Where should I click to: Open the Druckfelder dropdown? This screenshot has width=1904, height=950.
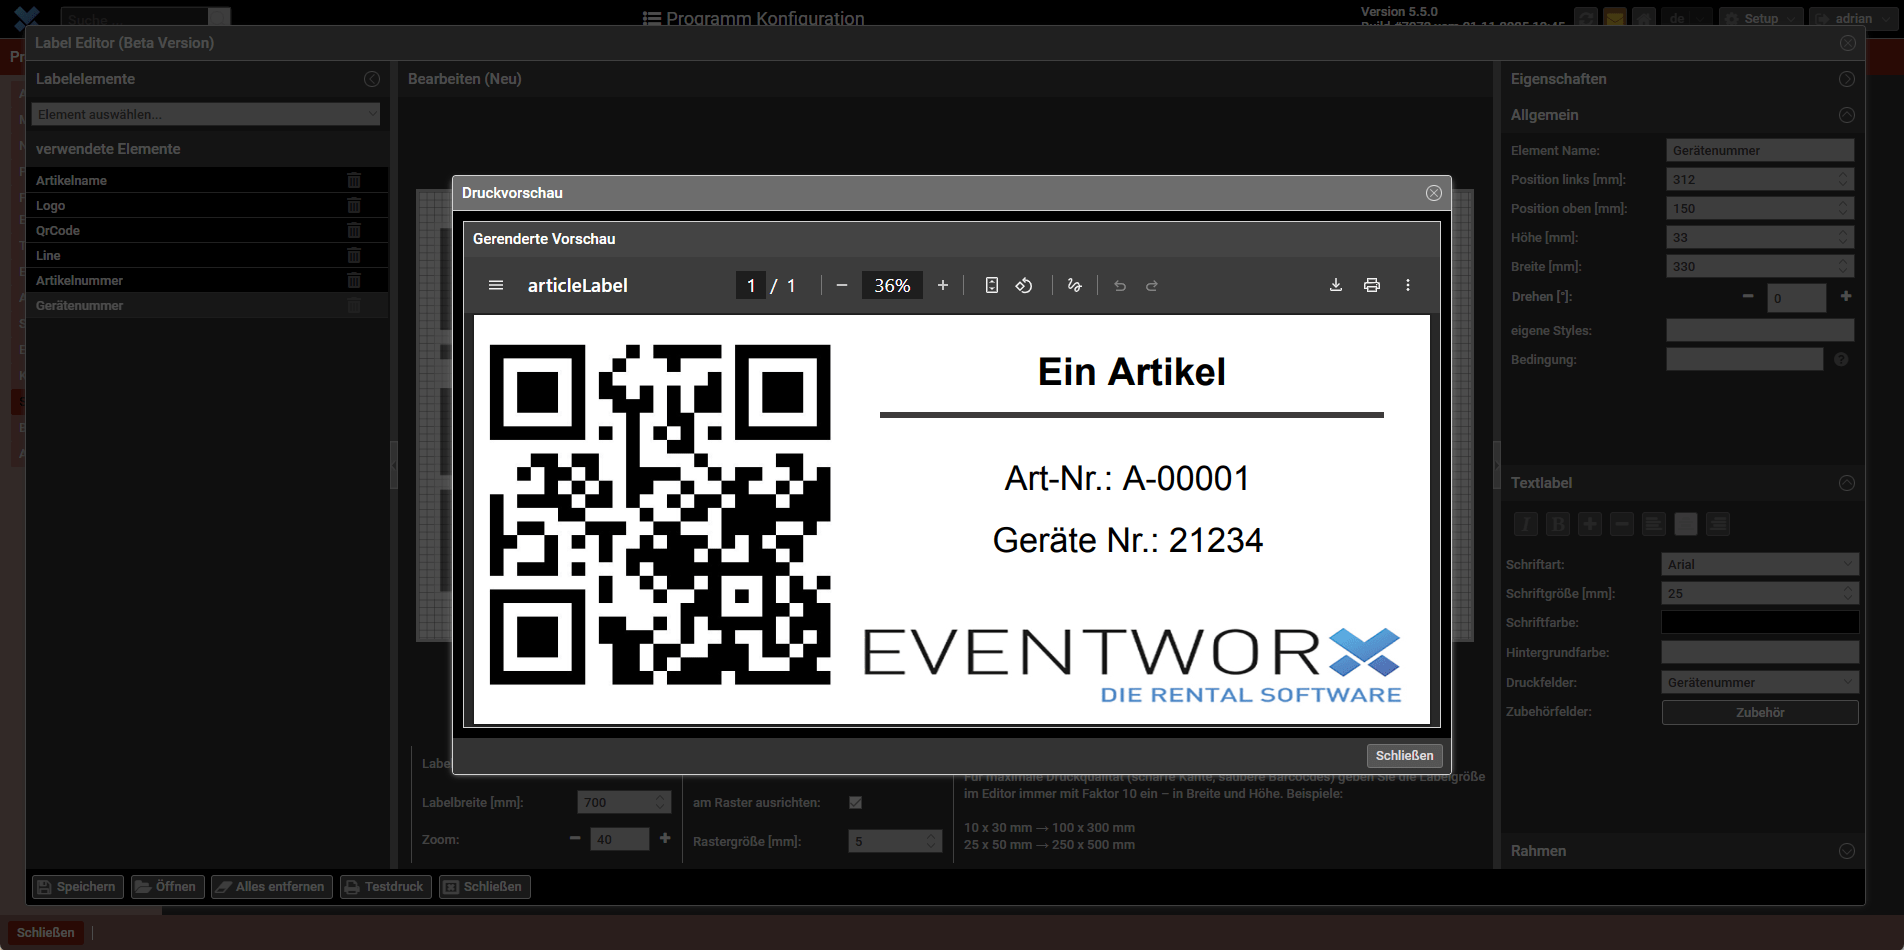point(1759,682)
